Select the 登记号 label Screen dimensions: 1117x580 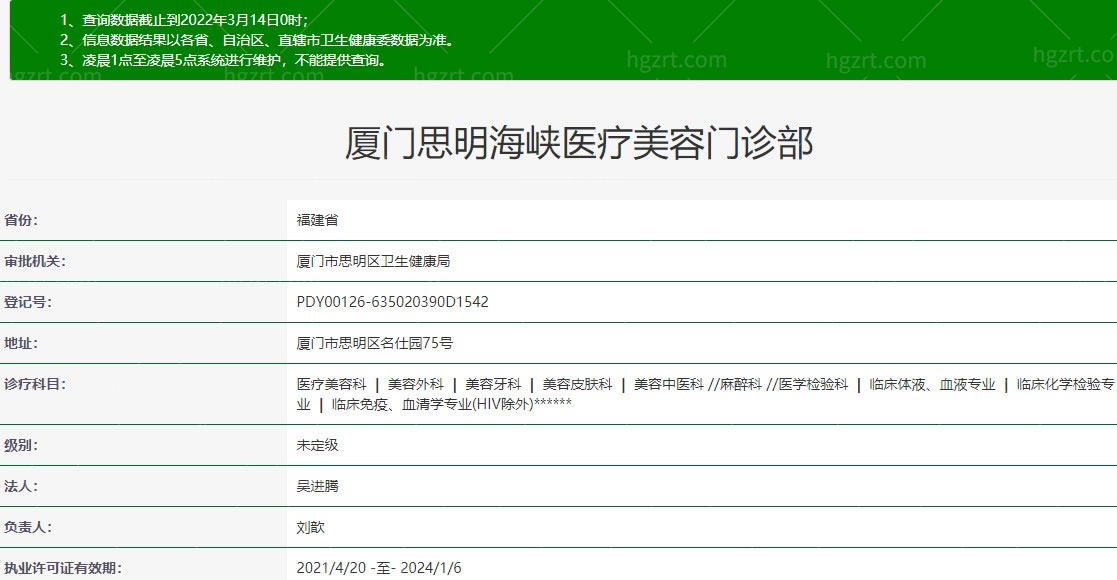pyautogui.click(x=27, y=302)
